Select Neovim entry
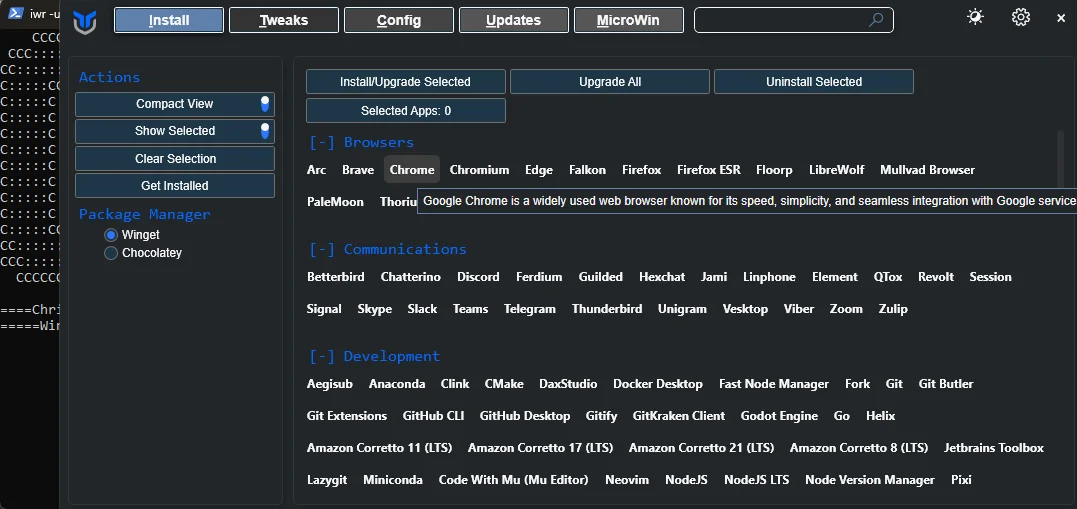 (627, 480)
